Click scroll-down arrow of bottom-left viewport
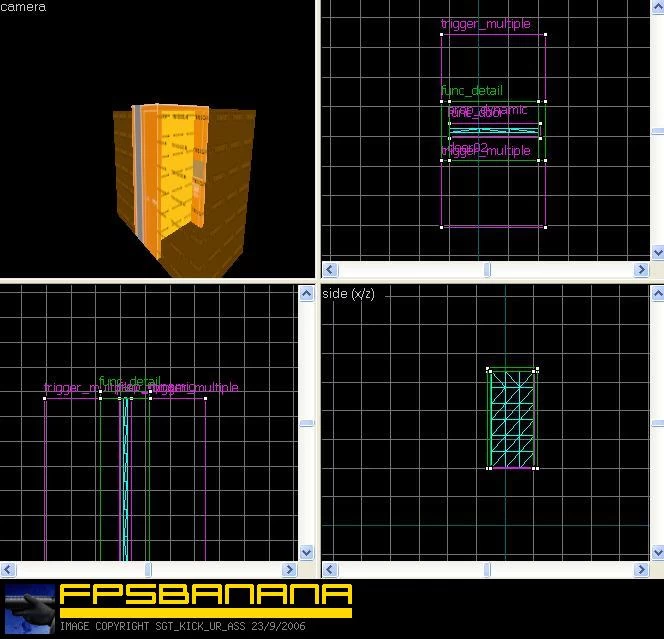Viewport: 664px width, 639px height. (307, 552)
